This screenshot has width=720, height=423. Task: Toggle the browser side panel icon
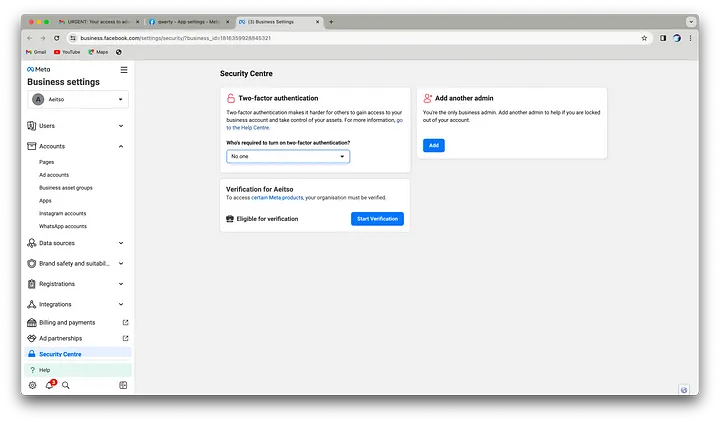(x=663, y=38)
